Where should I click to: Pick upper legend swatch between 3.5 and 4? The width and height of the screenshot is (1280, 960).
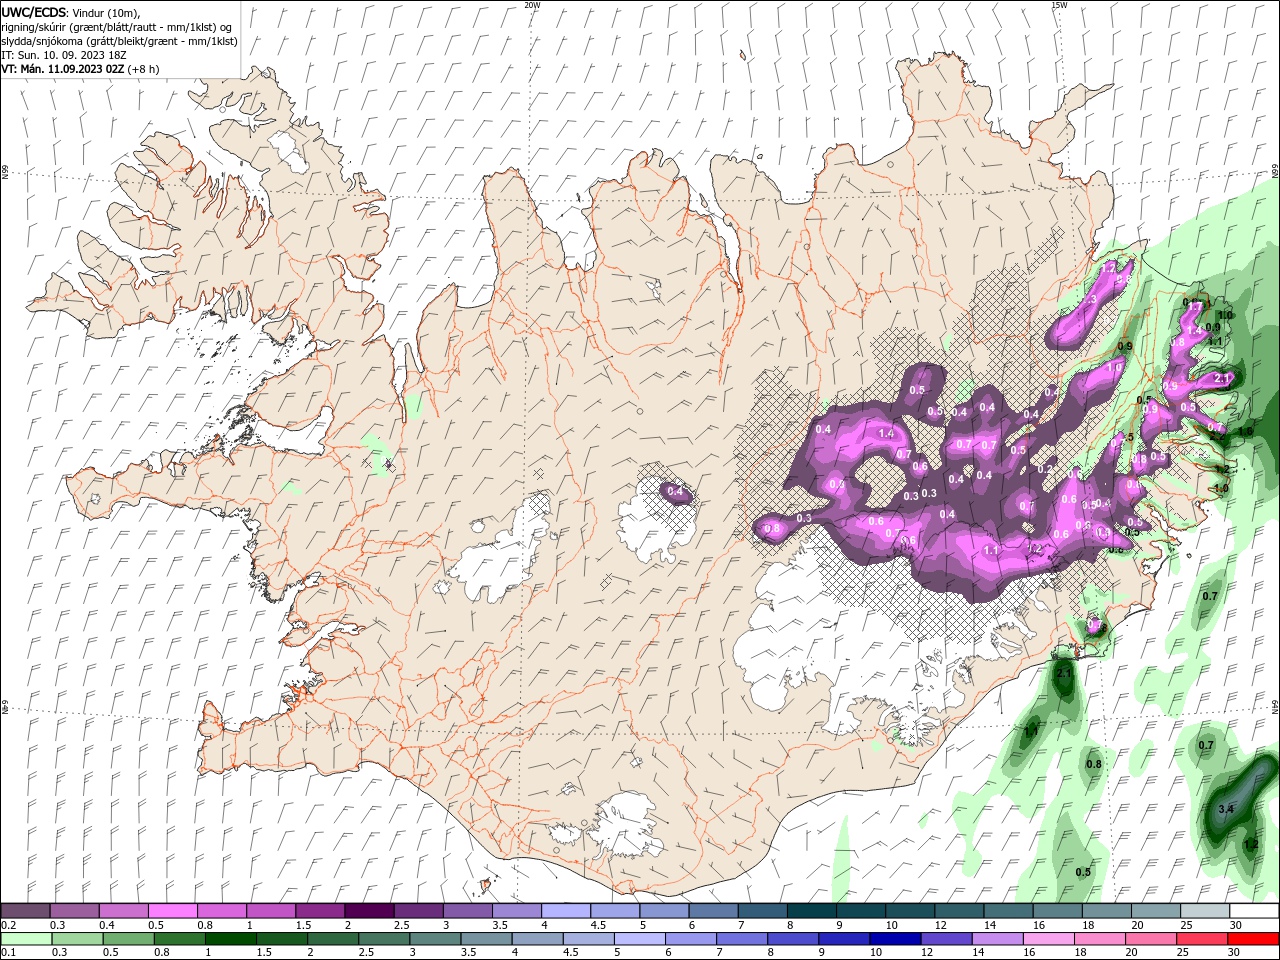(517, 911)
